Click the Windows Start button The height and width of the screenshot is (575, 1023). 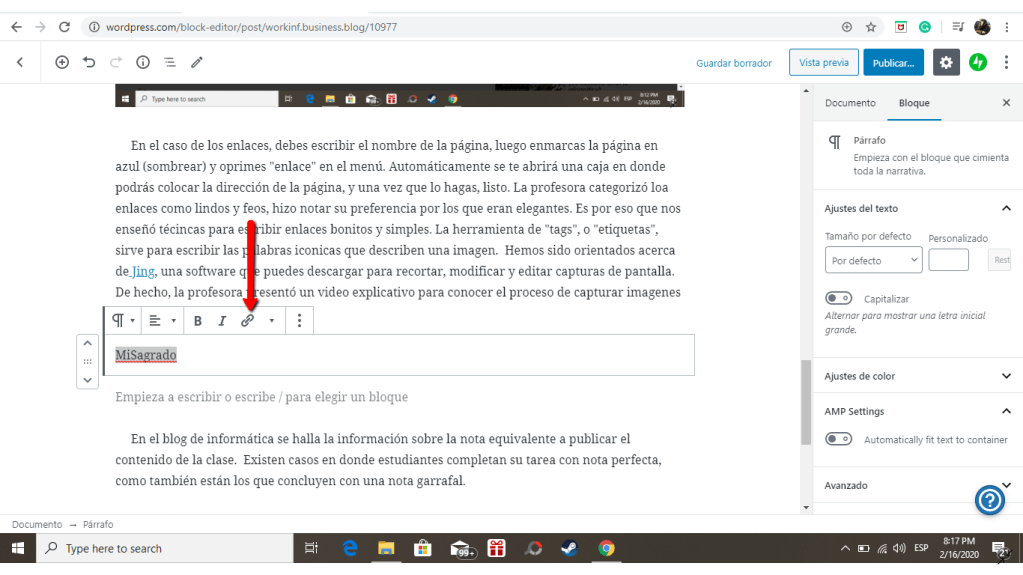17,548
